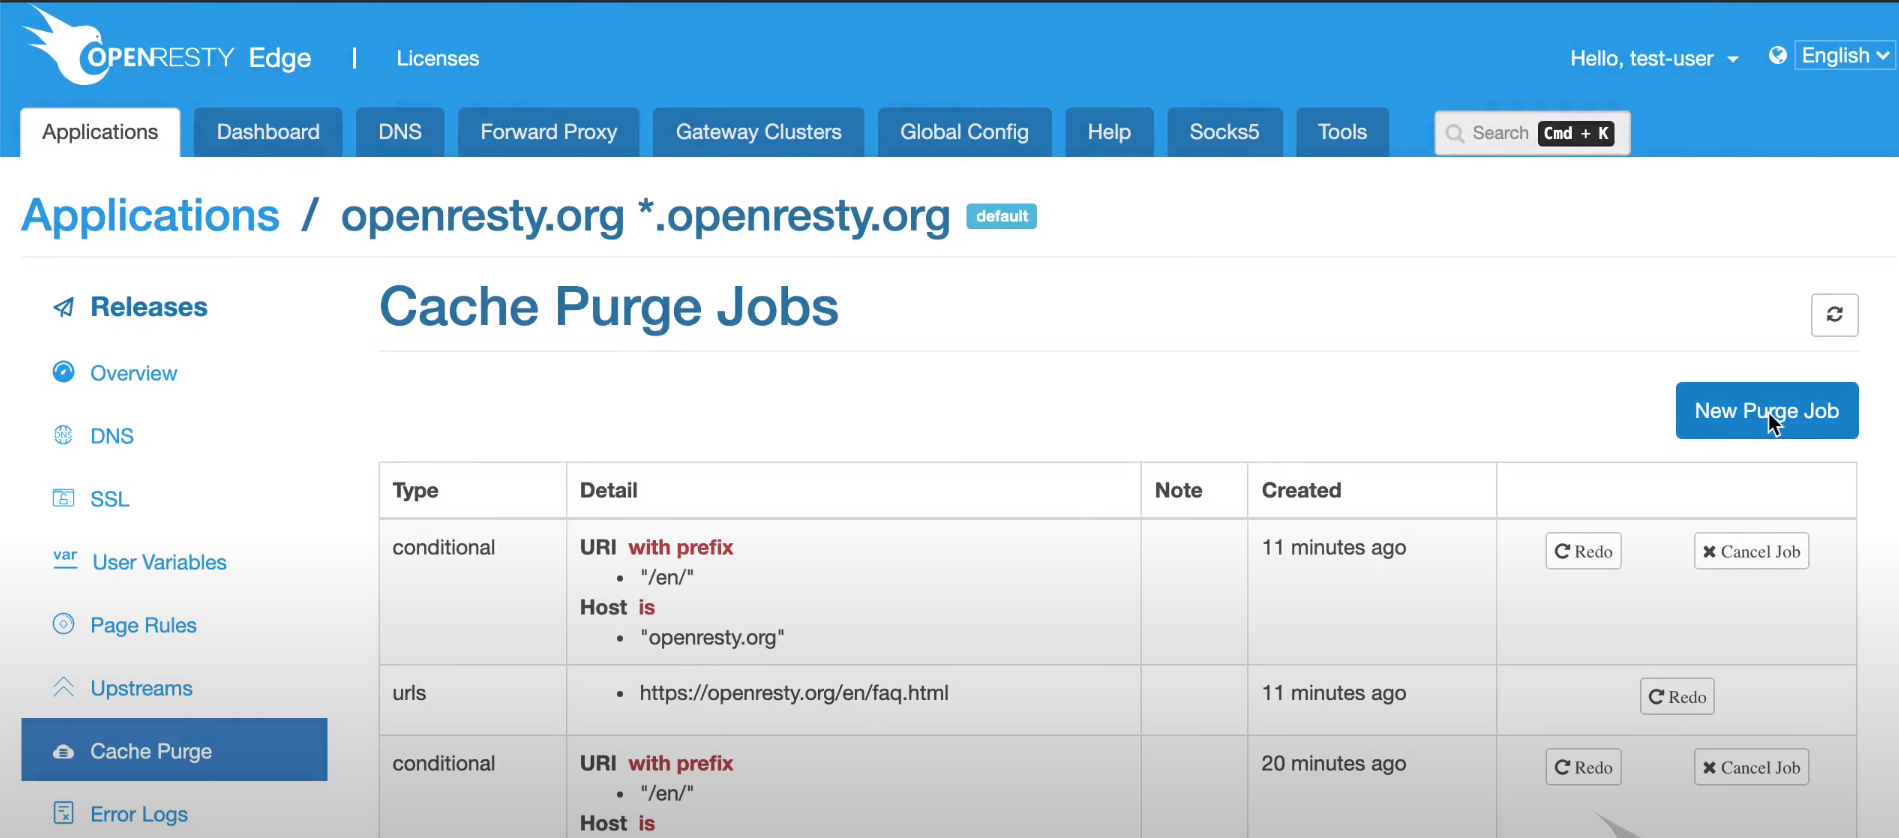Open User Variables in the sidebar
This screenshot has width=1899, height=838.
point(160,562)
